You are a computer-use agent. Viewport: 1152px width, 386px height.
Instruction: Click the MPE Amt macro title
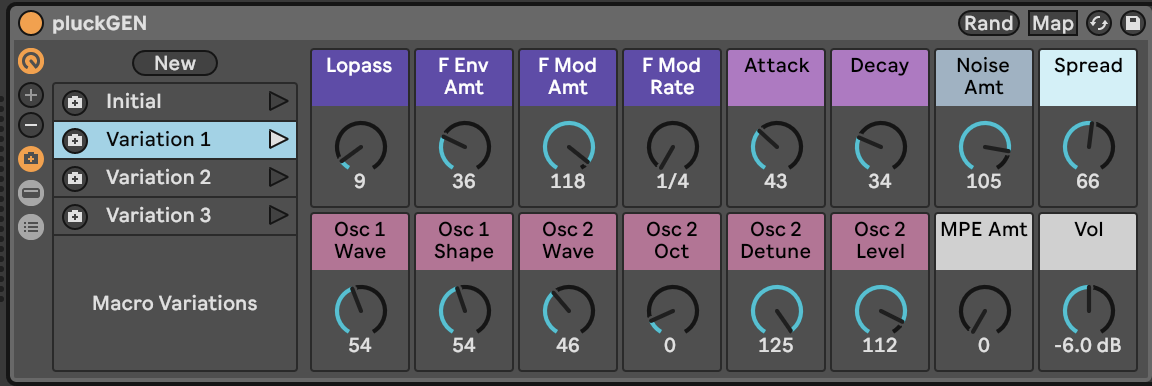[984, 229]
